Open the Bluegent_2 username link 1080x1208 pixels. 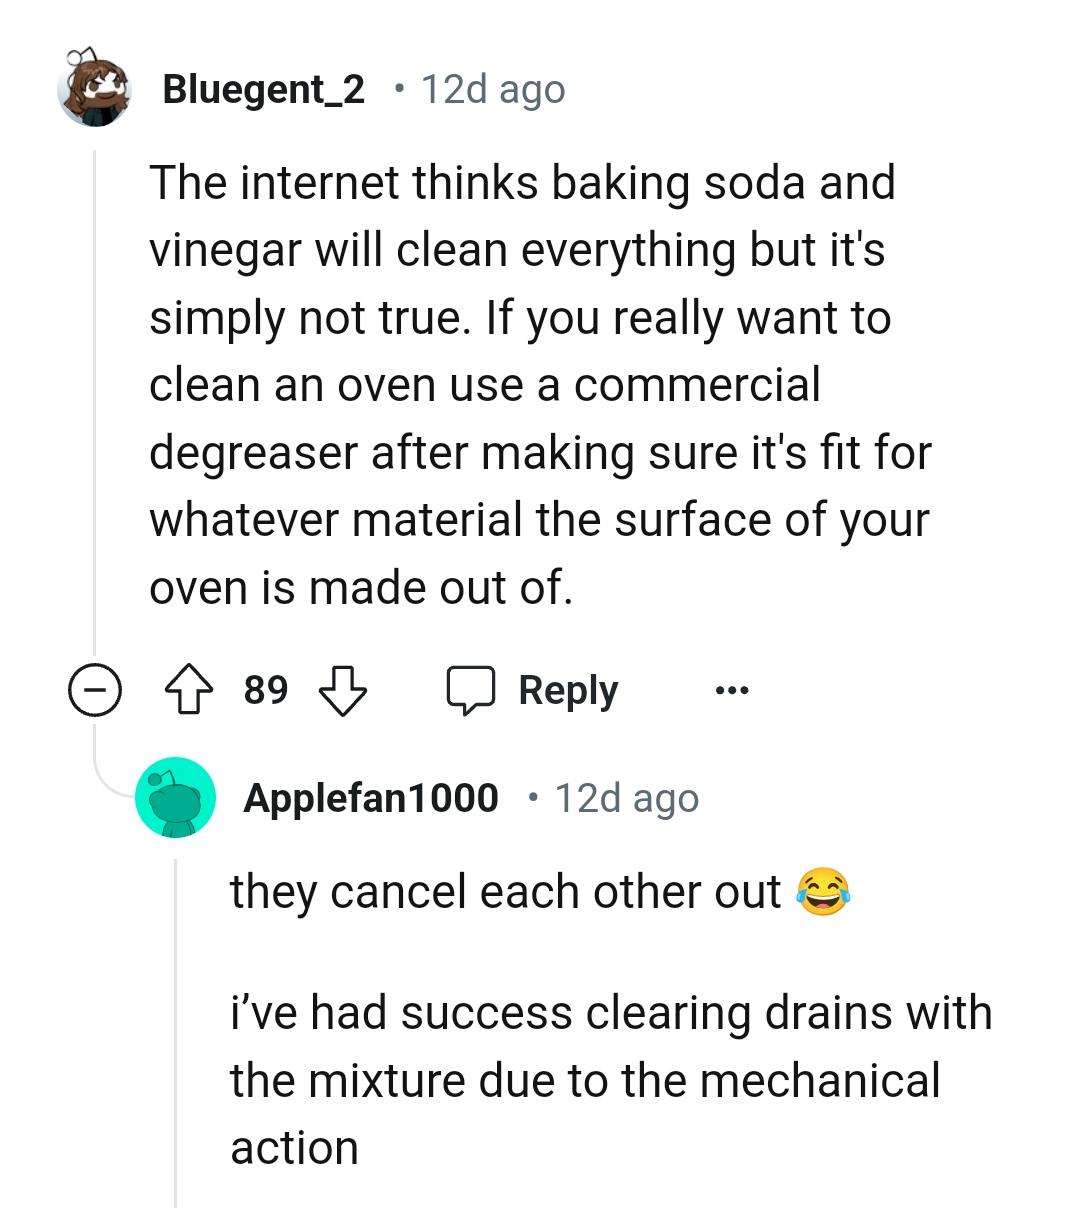(x=264, y=90)
